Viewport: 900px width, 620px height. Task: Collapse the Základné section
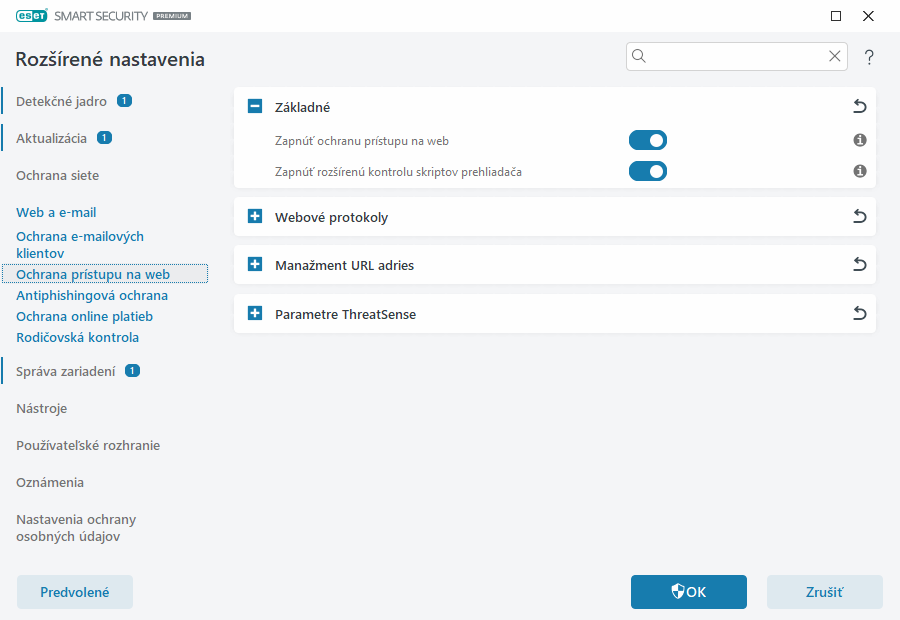pos(254,106)
